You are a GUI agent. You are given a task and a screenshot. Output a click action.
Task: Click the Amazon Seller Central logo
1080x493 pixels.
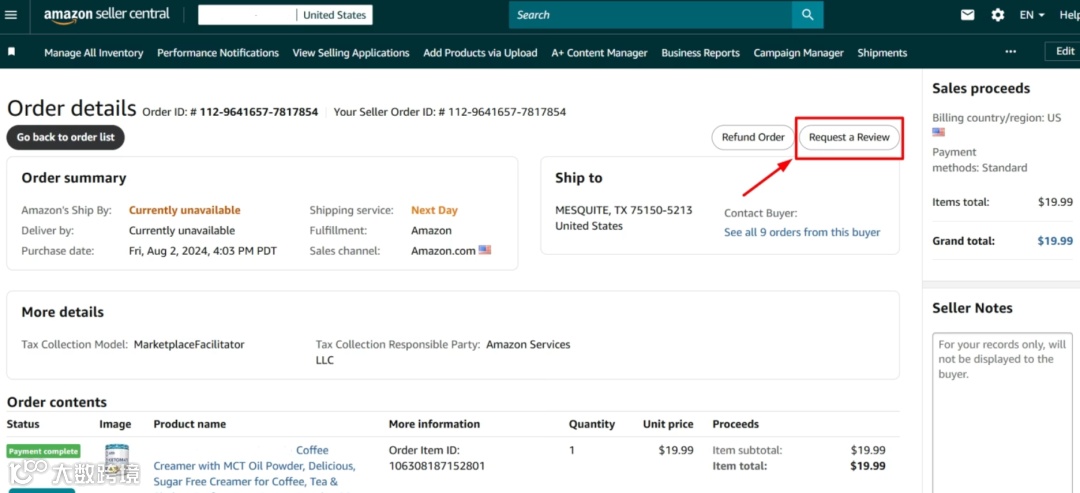point(107,15)
